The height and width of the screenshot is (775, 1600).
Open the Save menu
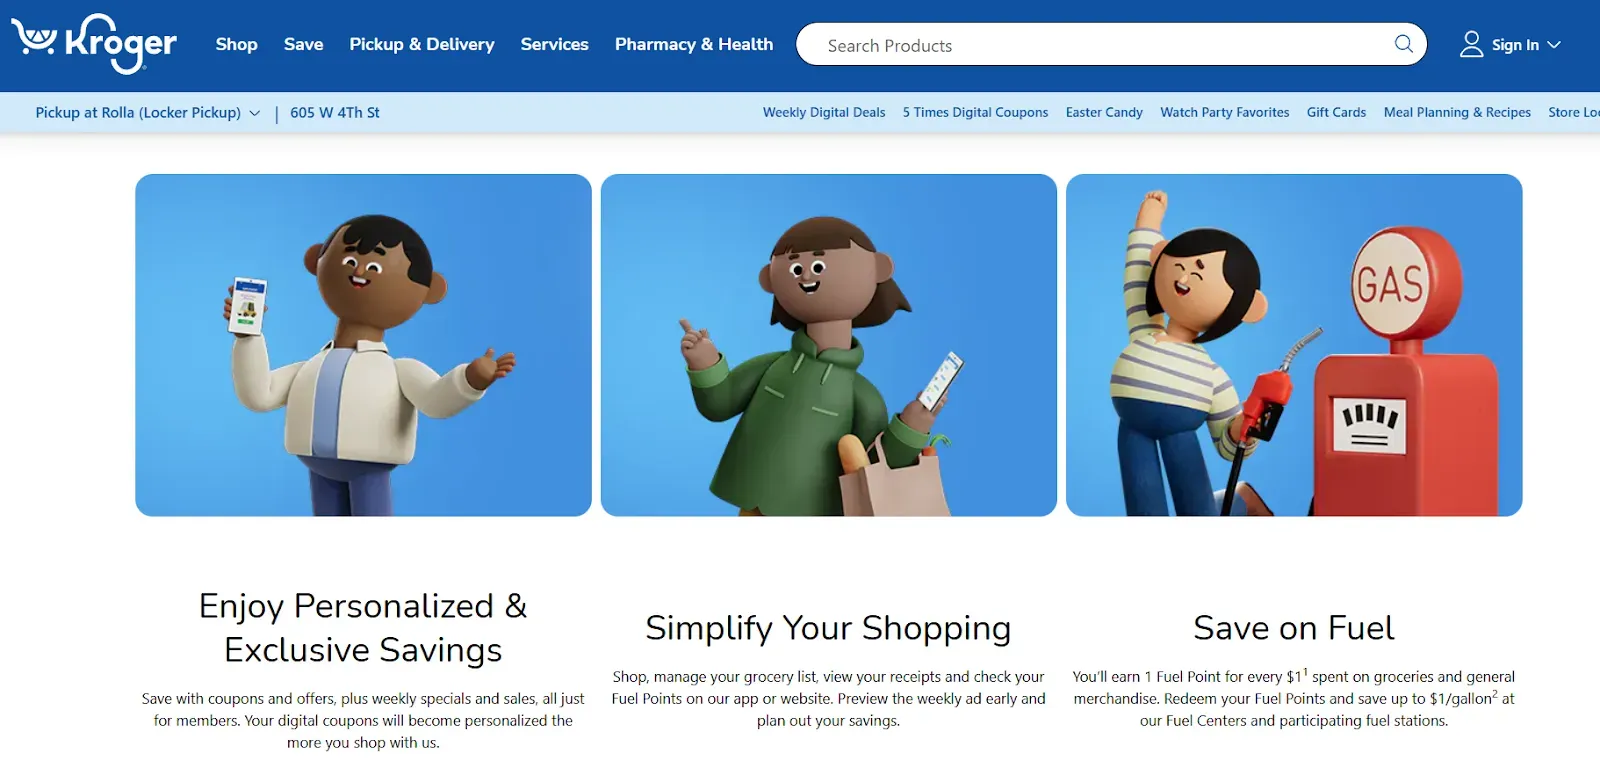[303, 44]
